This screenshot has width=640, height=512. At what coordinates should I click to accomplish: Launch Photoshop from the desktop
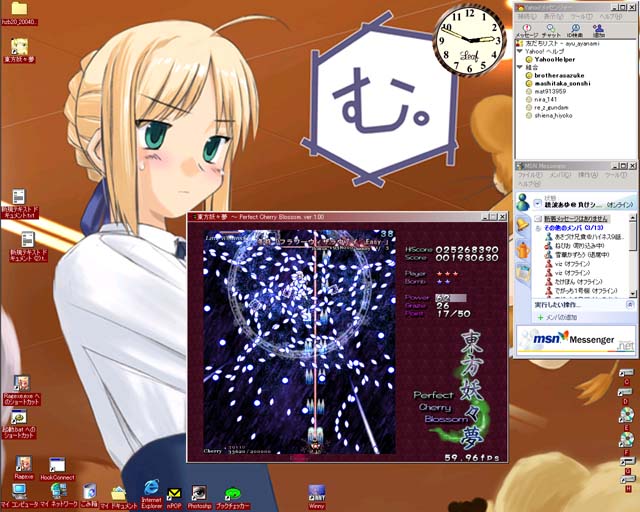point(199,491)
